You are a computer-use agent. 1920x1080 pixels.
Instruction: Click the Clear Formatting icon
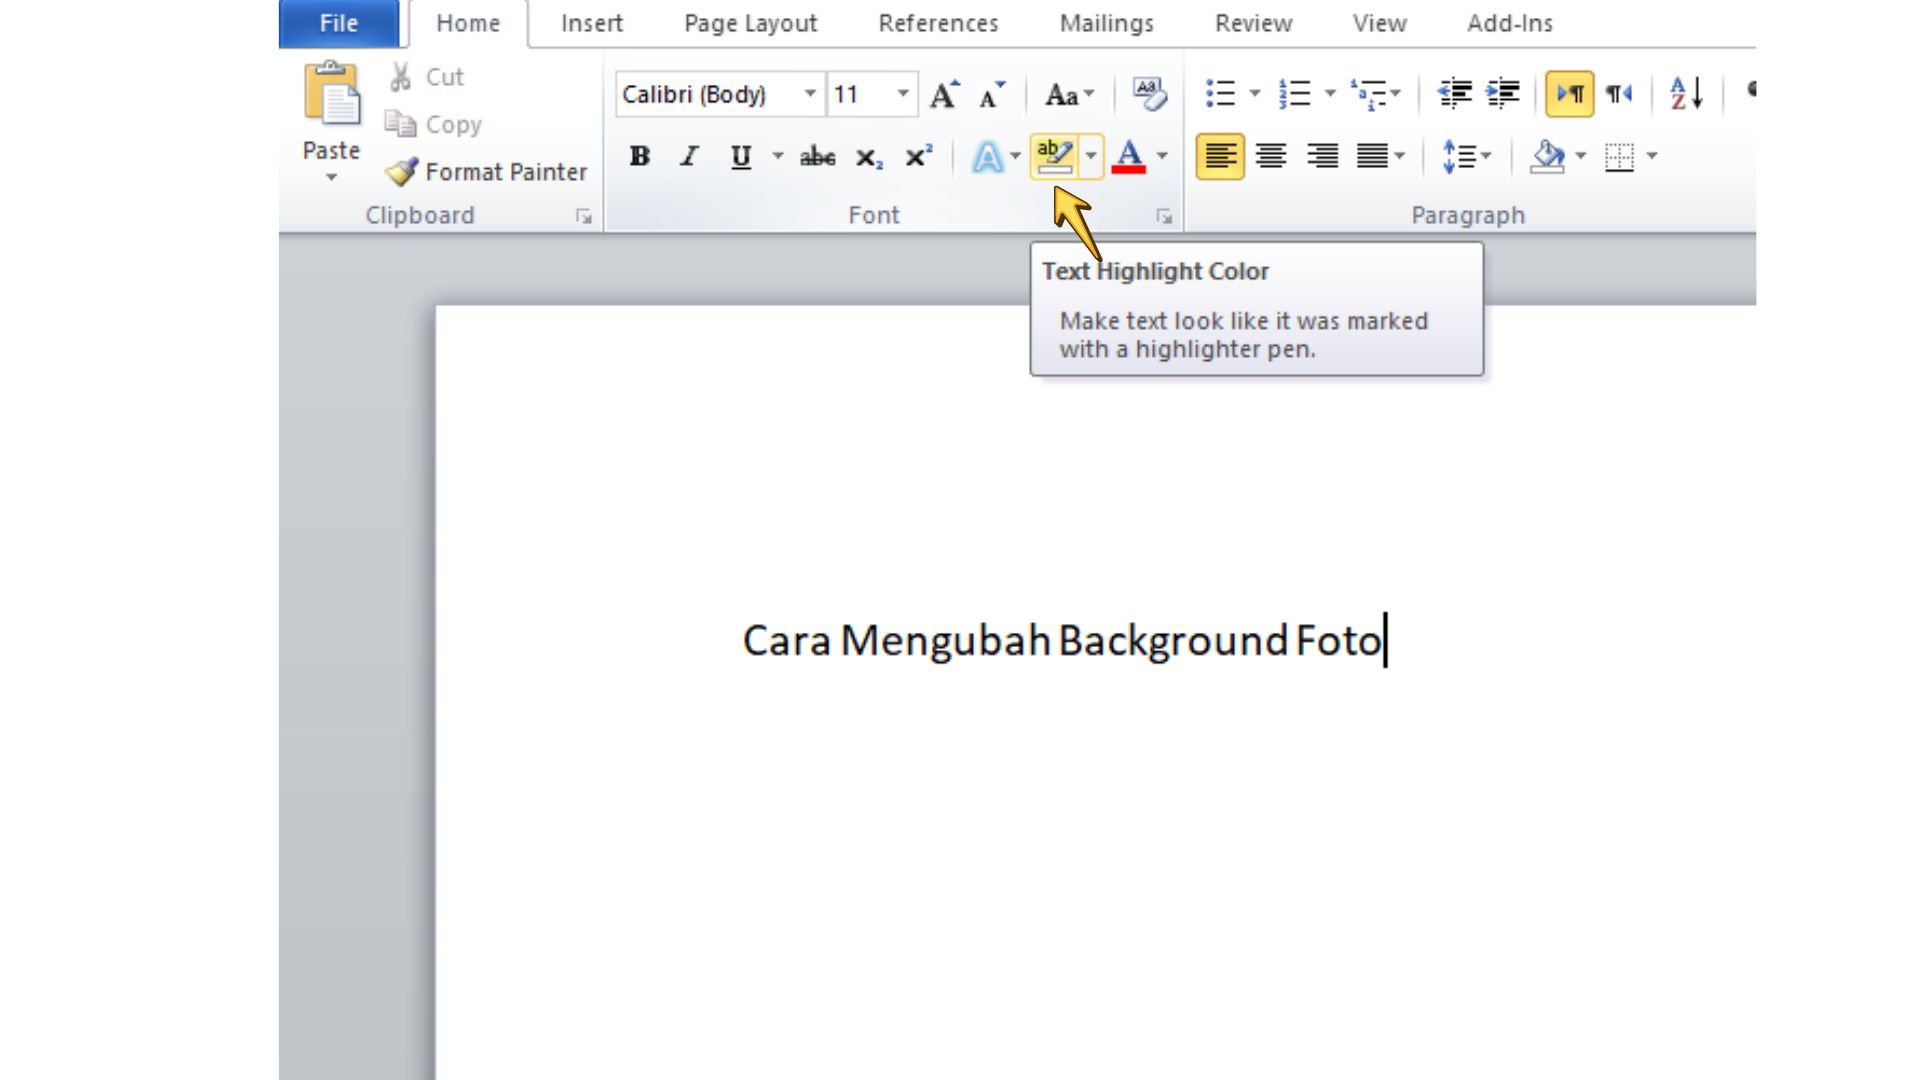1149,94
